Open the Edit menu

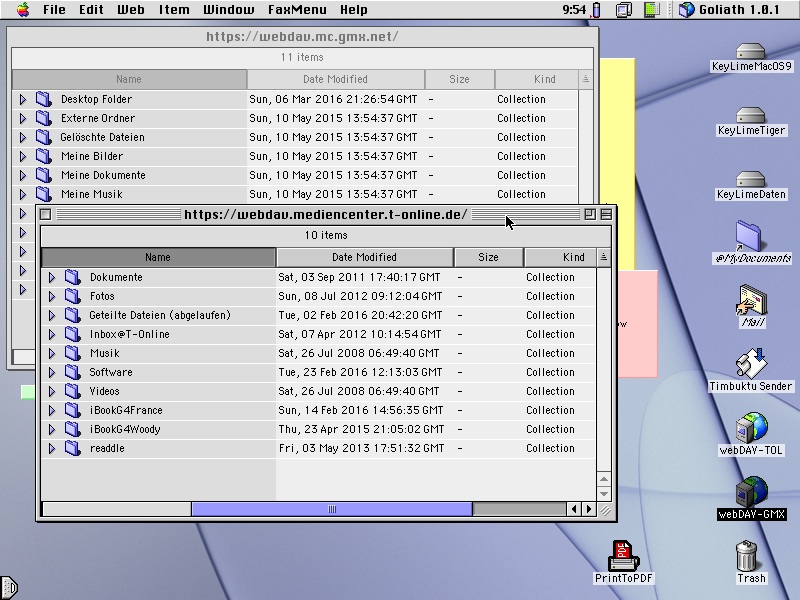point(91,10)
